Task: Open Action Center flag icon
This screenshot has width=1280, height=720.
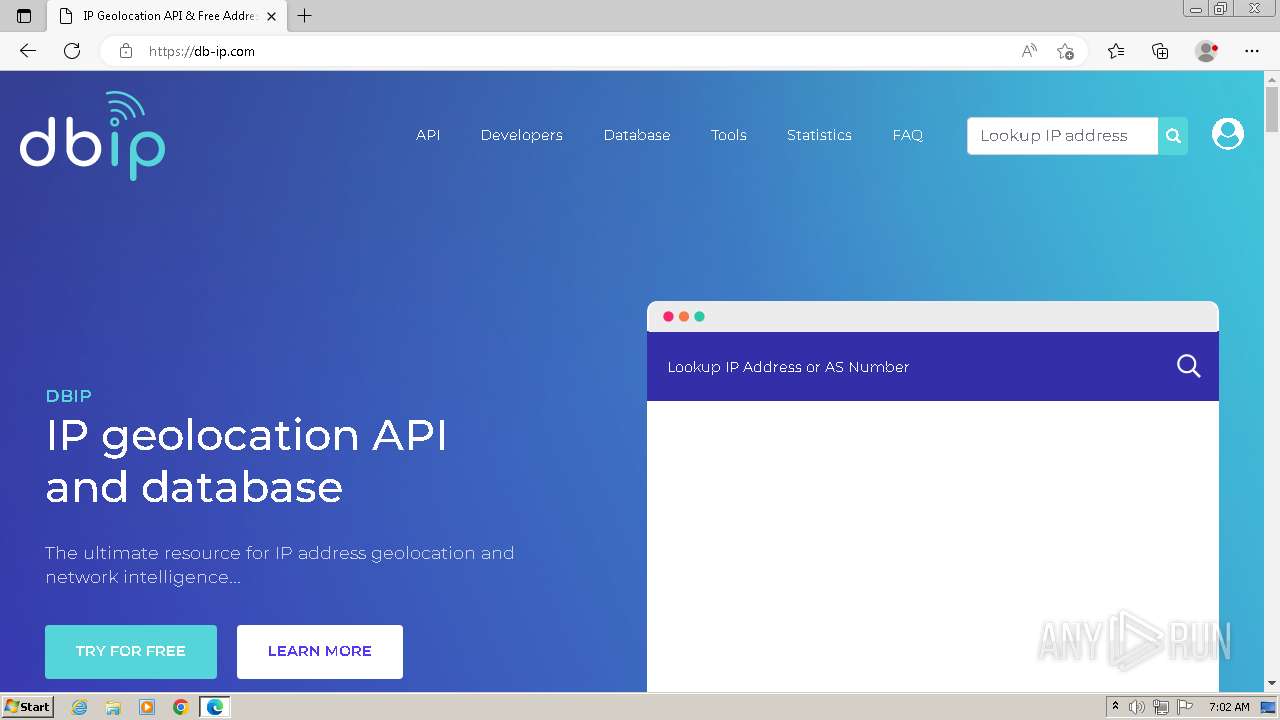Action: pos(1184,707)
